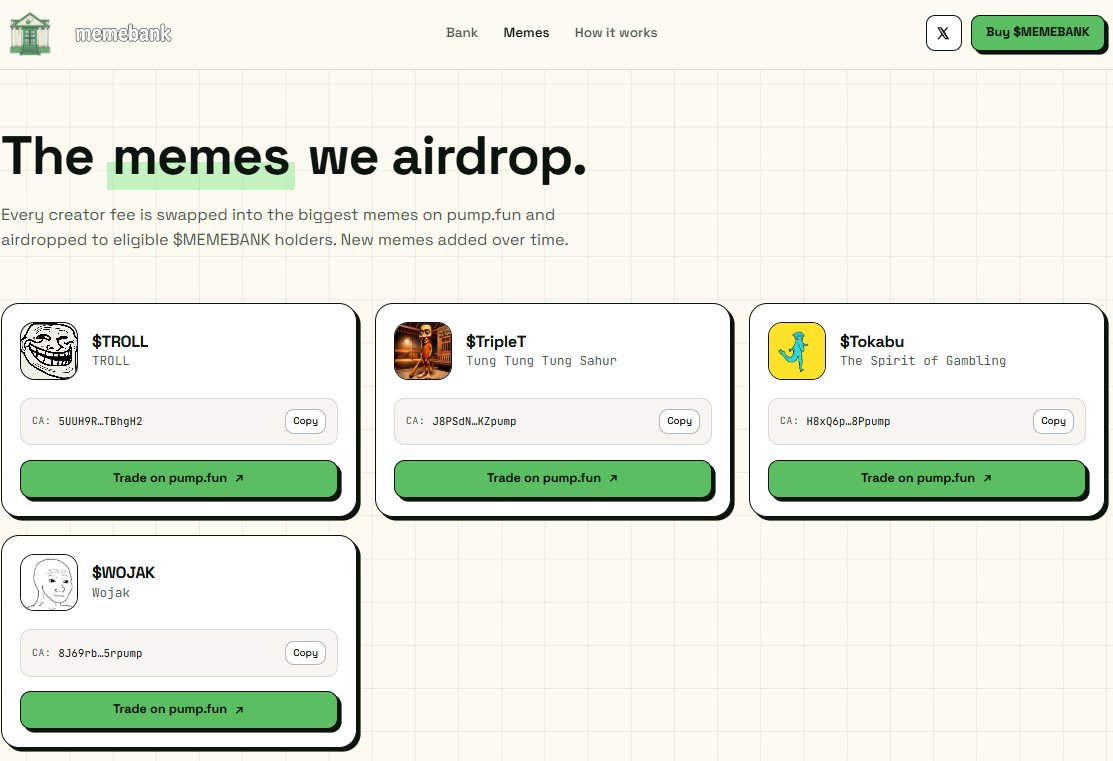Screen dimensions: 1113x761
Task: Click 'The Spirit of Gambling' subtitle
Action: tap(923, 361)
